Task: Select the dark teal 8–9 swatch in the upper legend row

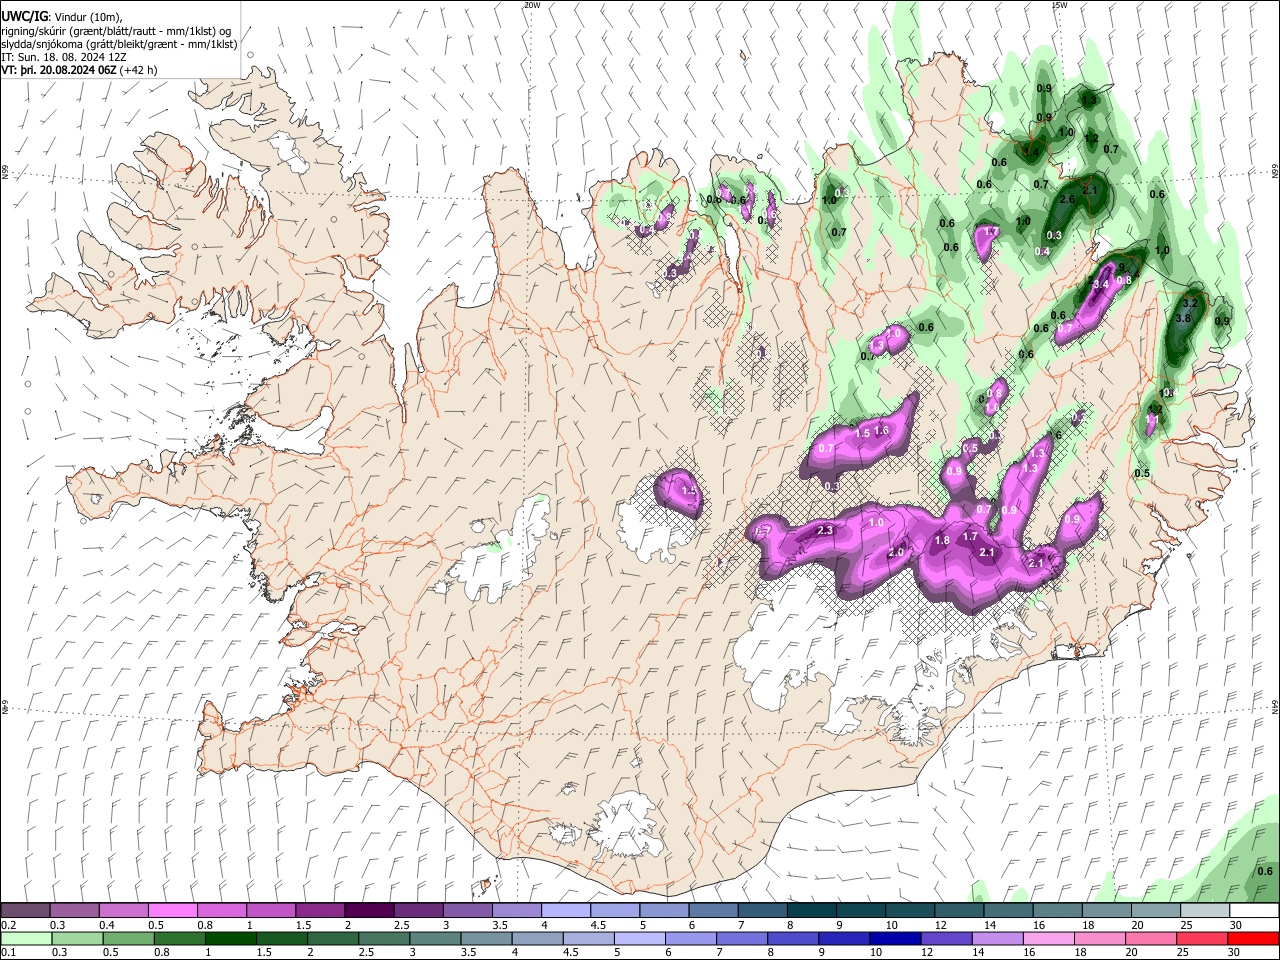Action: 810,911
